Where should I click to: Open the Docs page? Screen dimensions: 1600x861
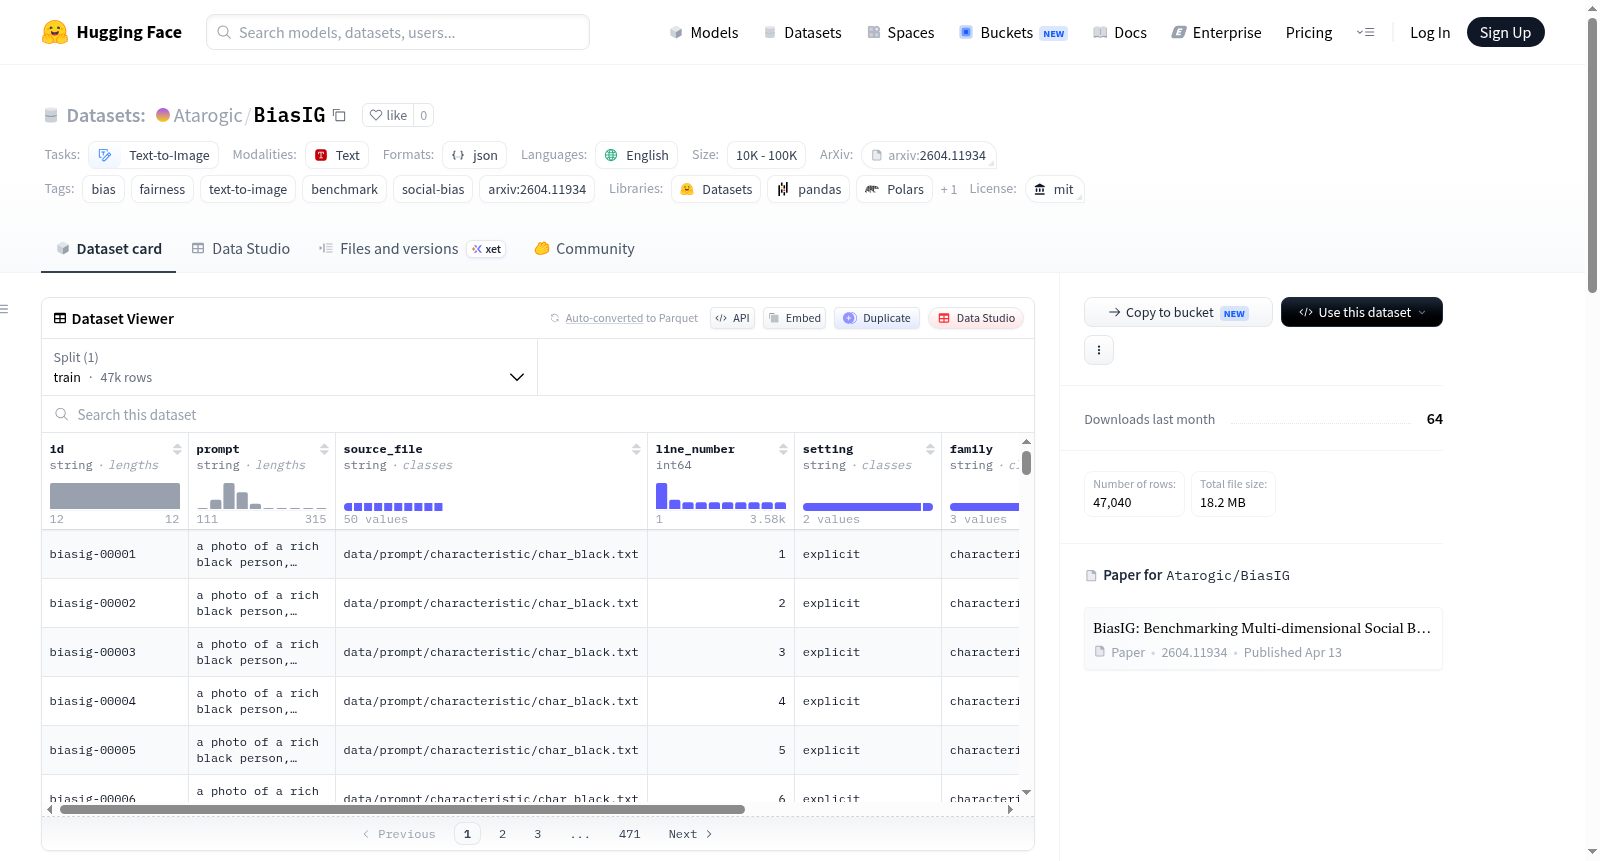pos(1120,32)
